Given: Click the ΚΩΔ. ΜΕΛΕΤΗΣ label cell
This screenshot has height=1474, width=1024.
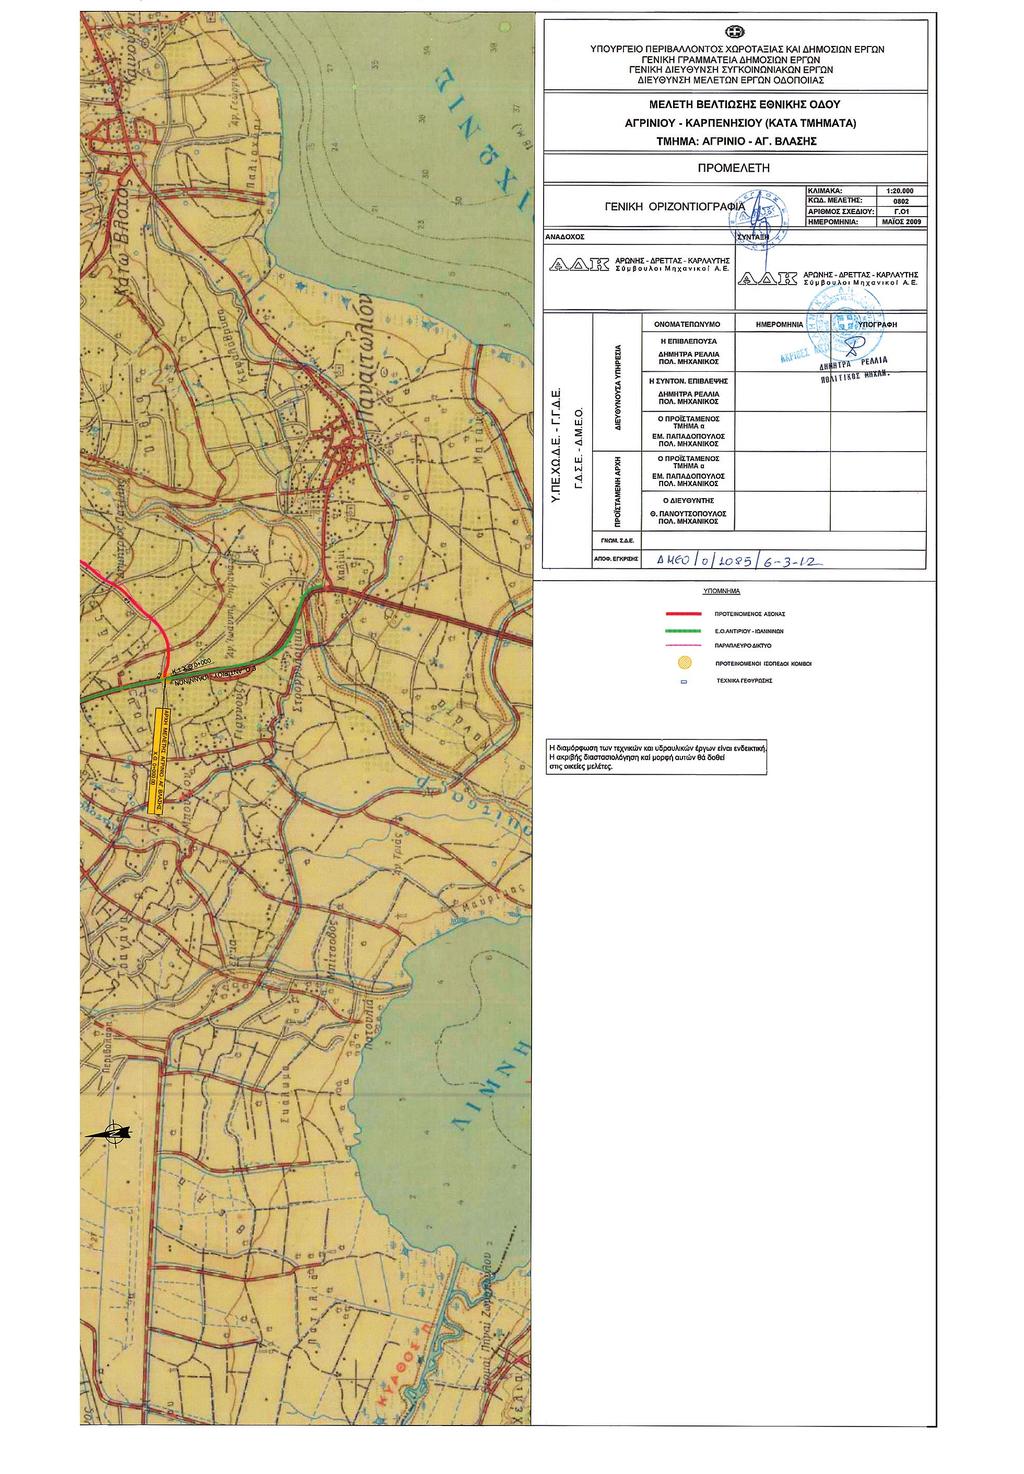Looking at the screenshot, I should (842, 200).
